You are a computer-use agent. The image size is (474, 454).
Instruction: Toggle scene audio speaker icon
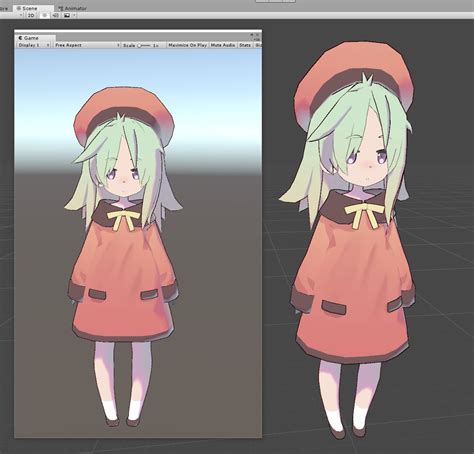click(55, 15)
